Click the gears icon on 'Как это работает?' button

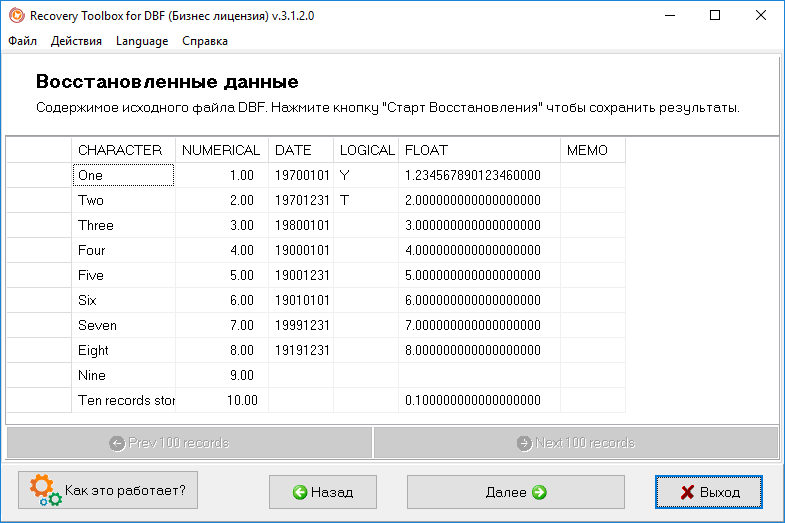(x=46, y=490)
